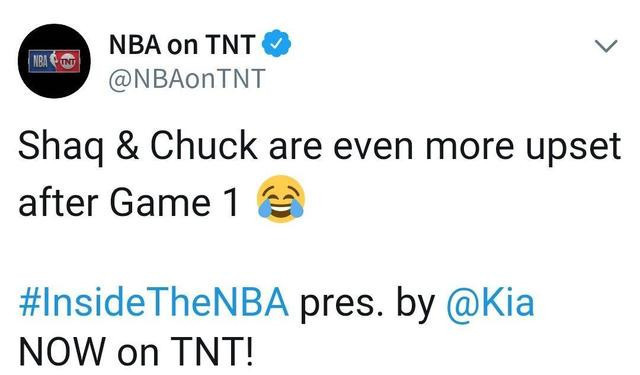
Task: Open the NBA on TNT display name
Action: click(x=182, y=44)
